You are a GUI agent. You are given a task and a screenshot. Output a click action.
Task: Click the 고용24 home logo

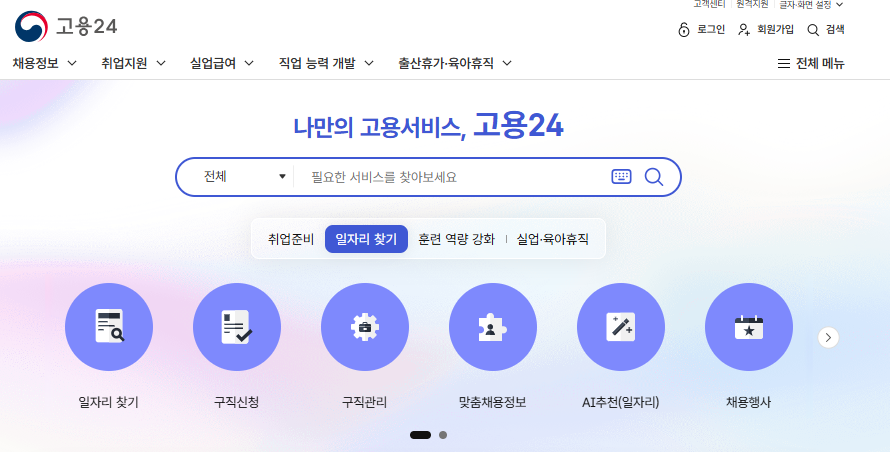pos(67,26)
